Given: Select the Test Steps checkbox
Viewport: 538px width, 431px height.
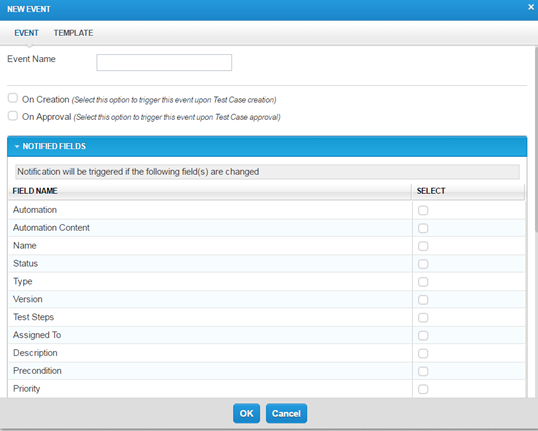Looking at the screenshot, I should pyautogui.click(x=423, y=317).
